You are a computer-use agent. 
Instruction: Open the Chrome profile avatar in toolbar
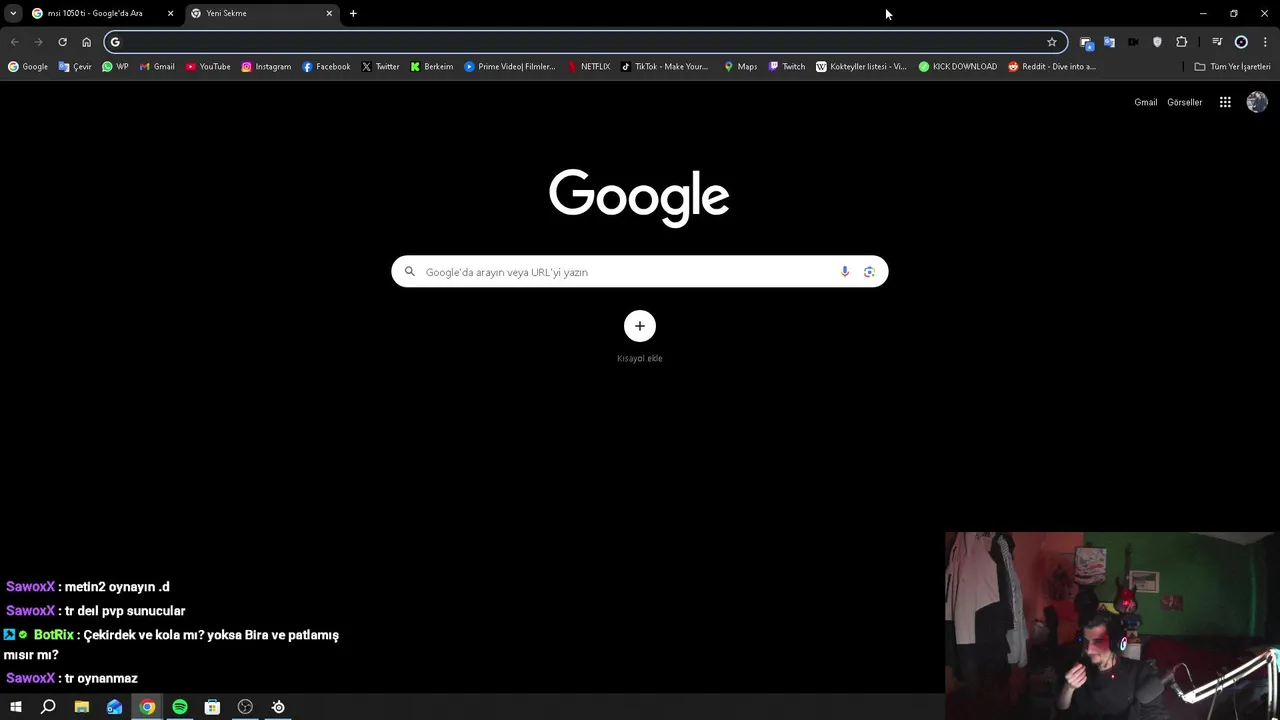pyautogui.click(x=1241, y=42)
